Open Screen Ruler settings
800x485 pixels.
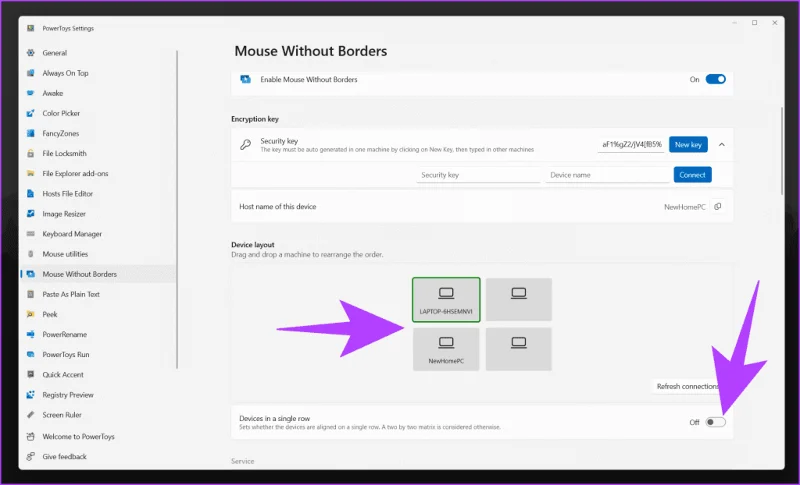tap(62, 415)
